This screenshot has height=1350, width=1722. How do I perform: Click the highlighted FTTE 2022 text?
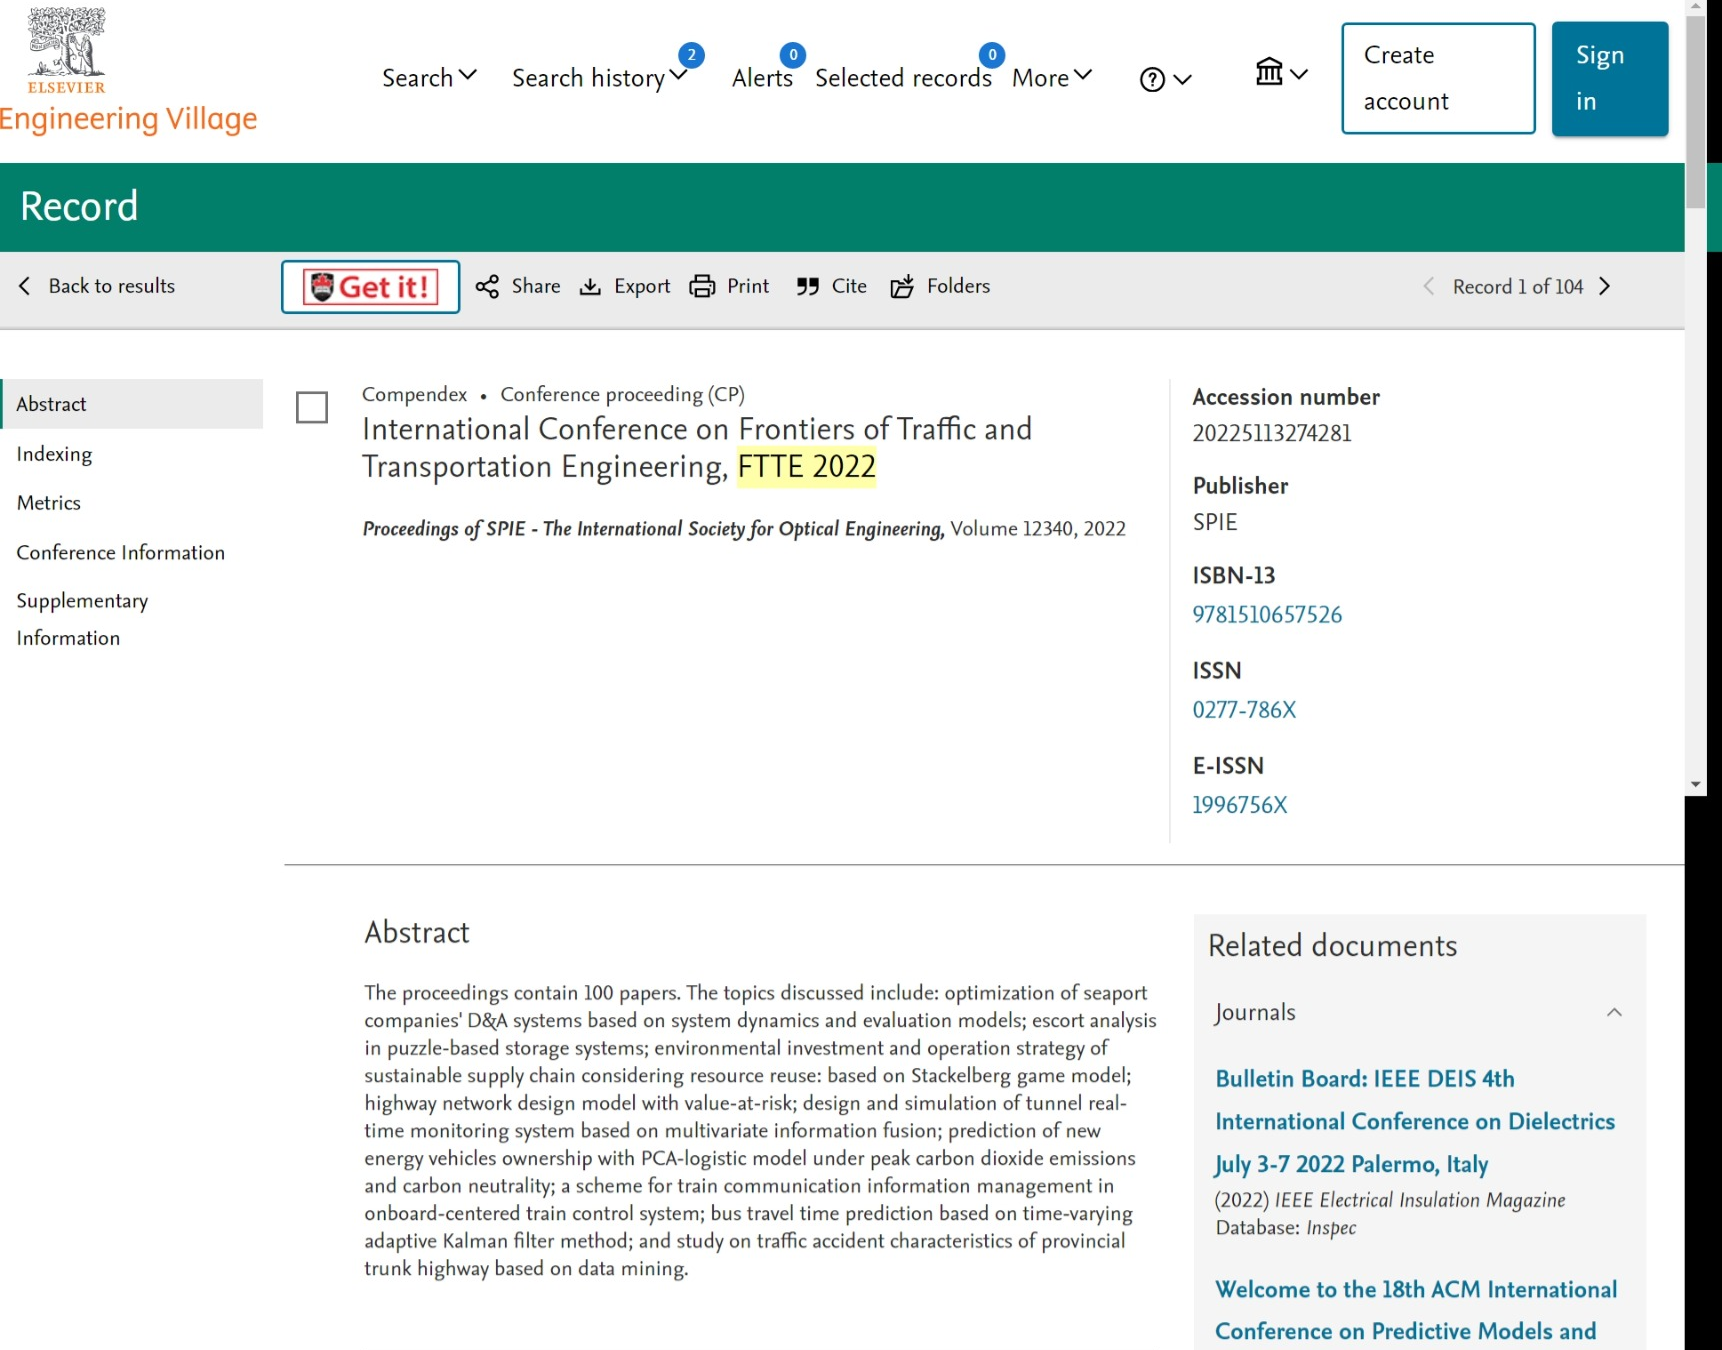(x=807, y=467)
